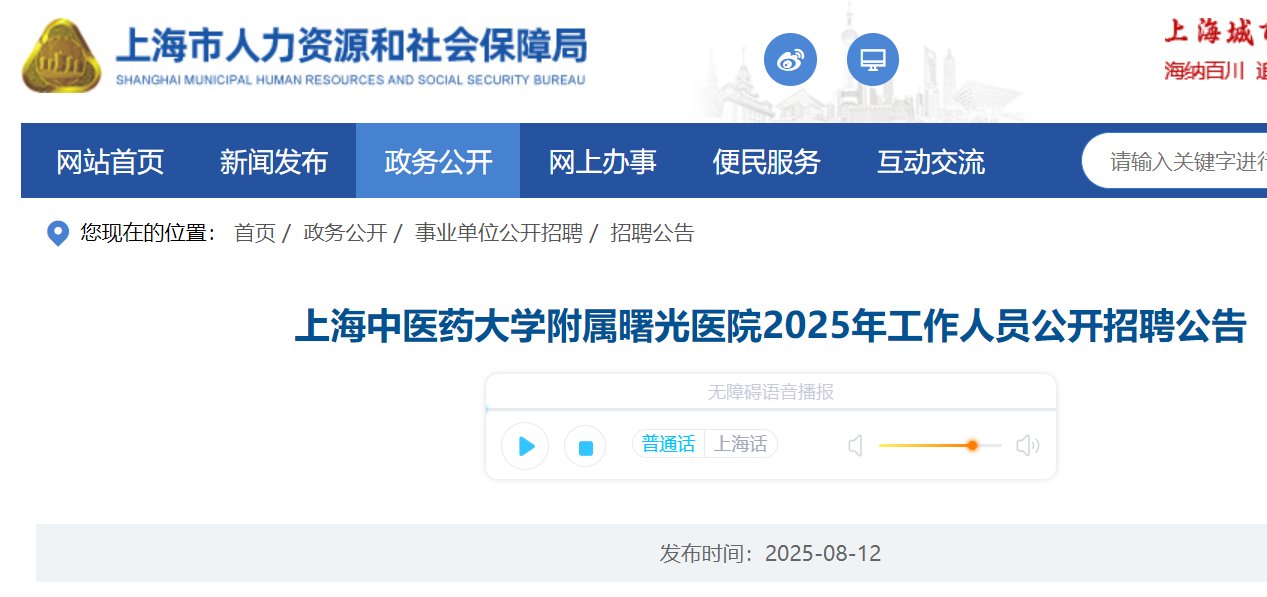Open the 互动交流 menu item

coord(931,161)
